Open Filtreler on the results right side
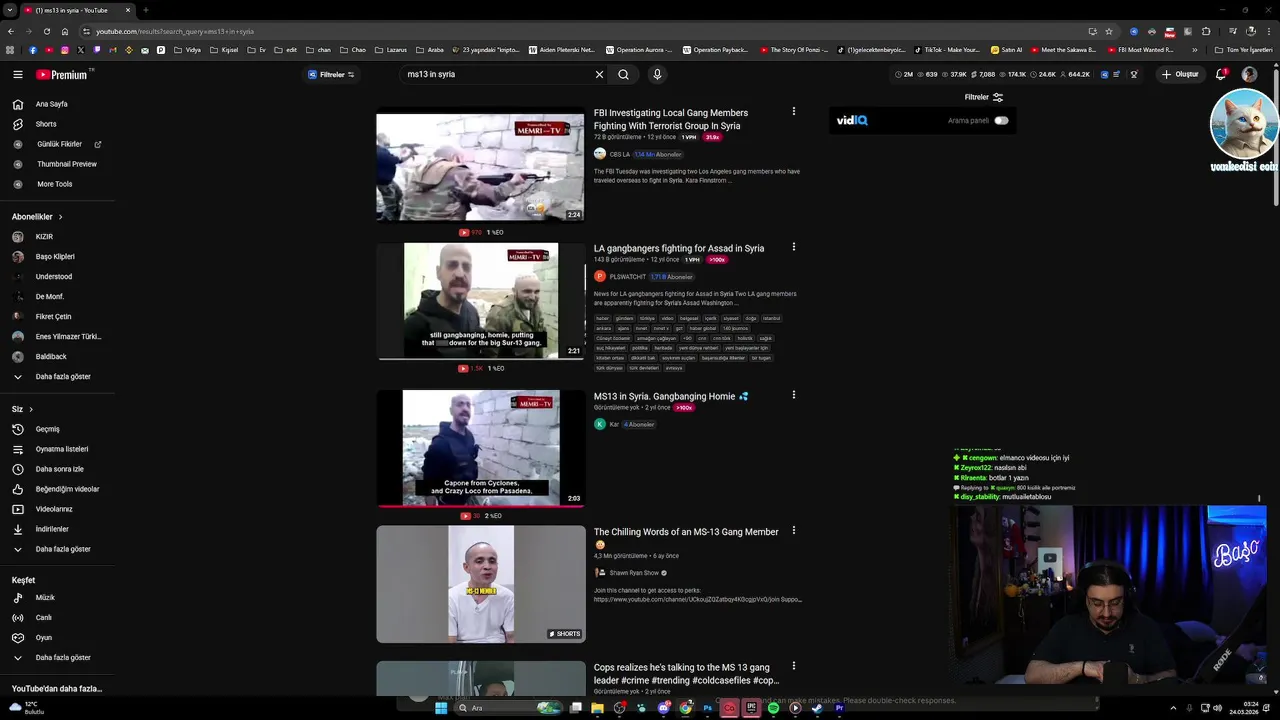The width and height of the screenshot is (1280, 720). click(984, 97)
